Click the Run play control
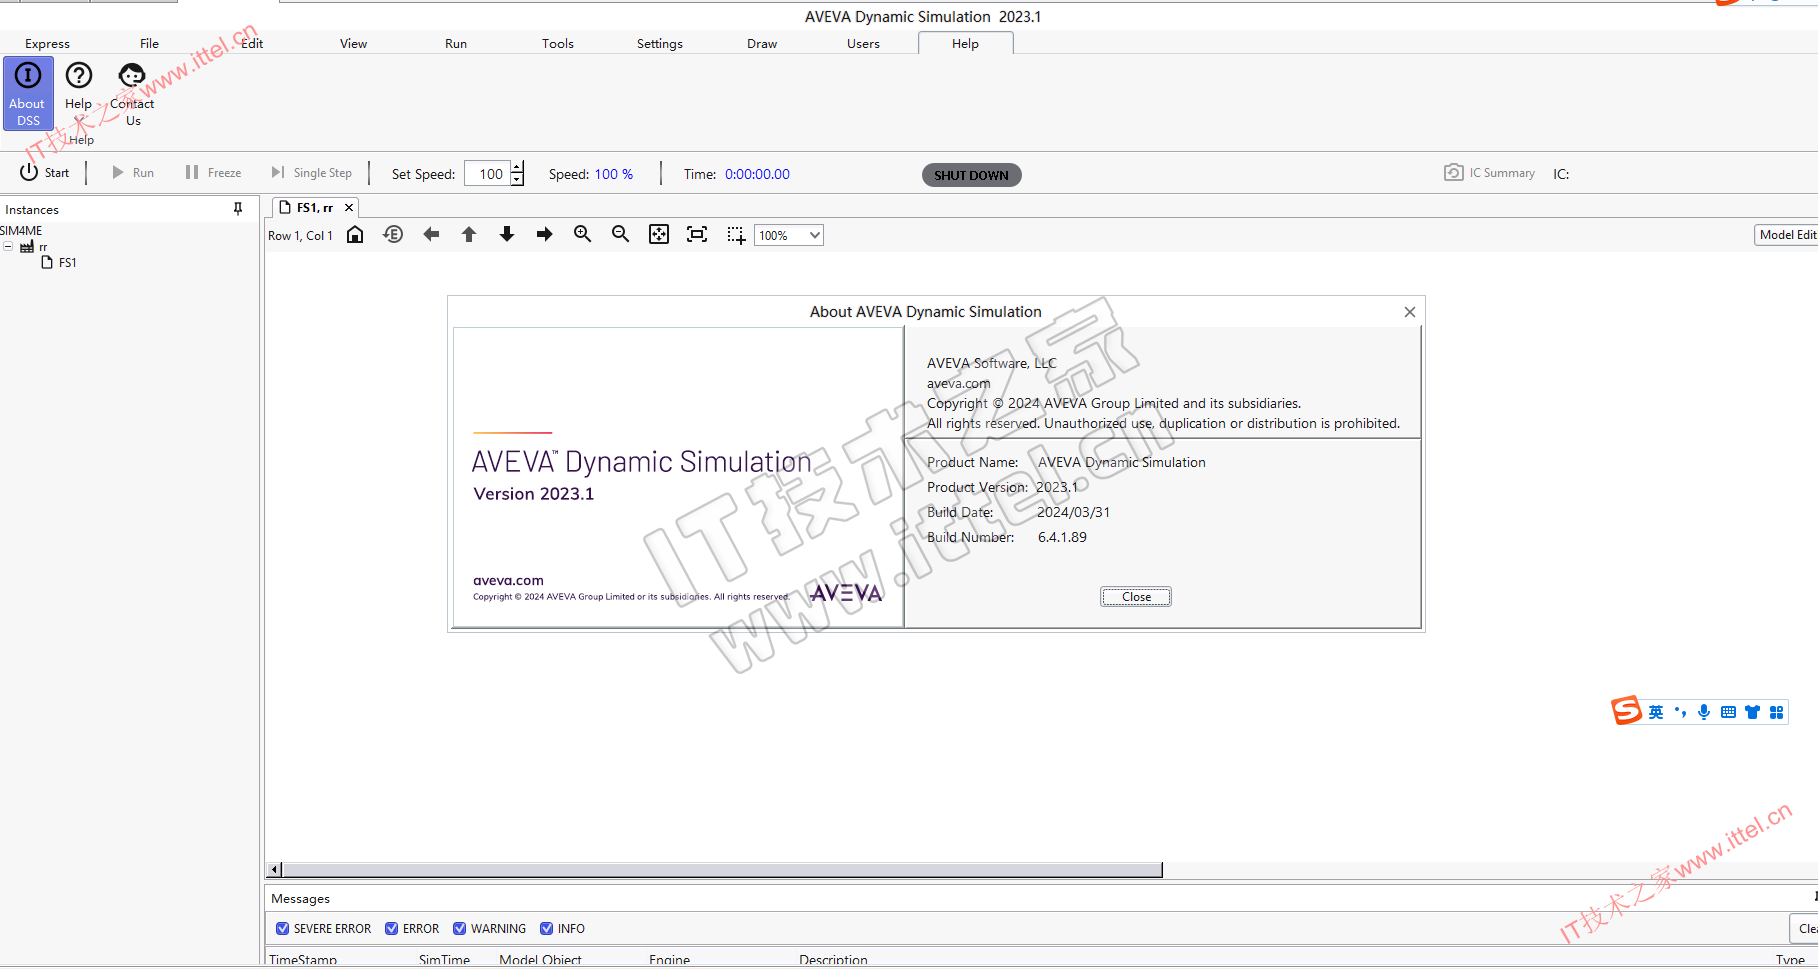The image size is (1818, 969). (132, 172)
